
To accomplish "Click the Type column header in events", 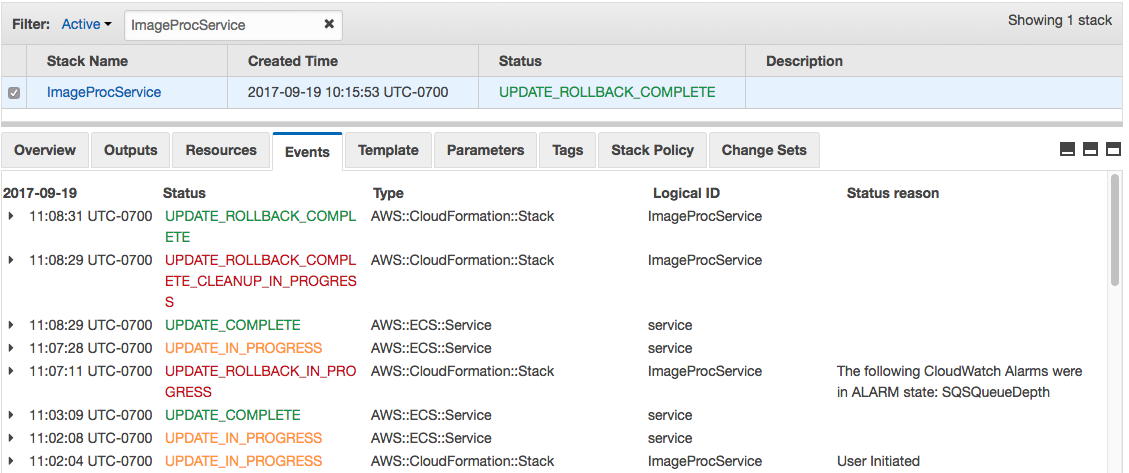I will click(x=388, y=193).
